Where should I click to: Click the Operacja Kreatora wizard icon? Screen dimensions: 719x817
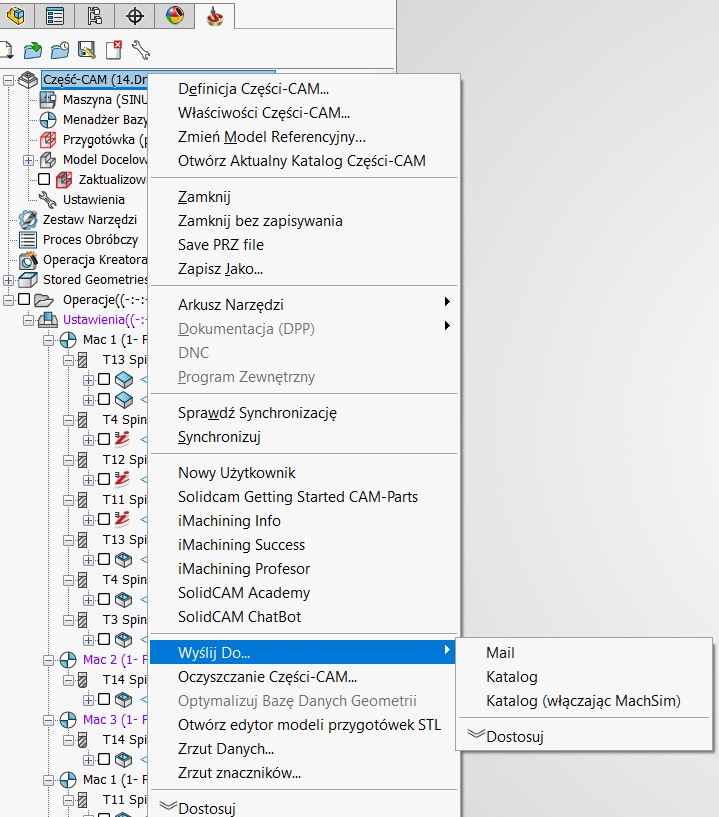[28, 259]
